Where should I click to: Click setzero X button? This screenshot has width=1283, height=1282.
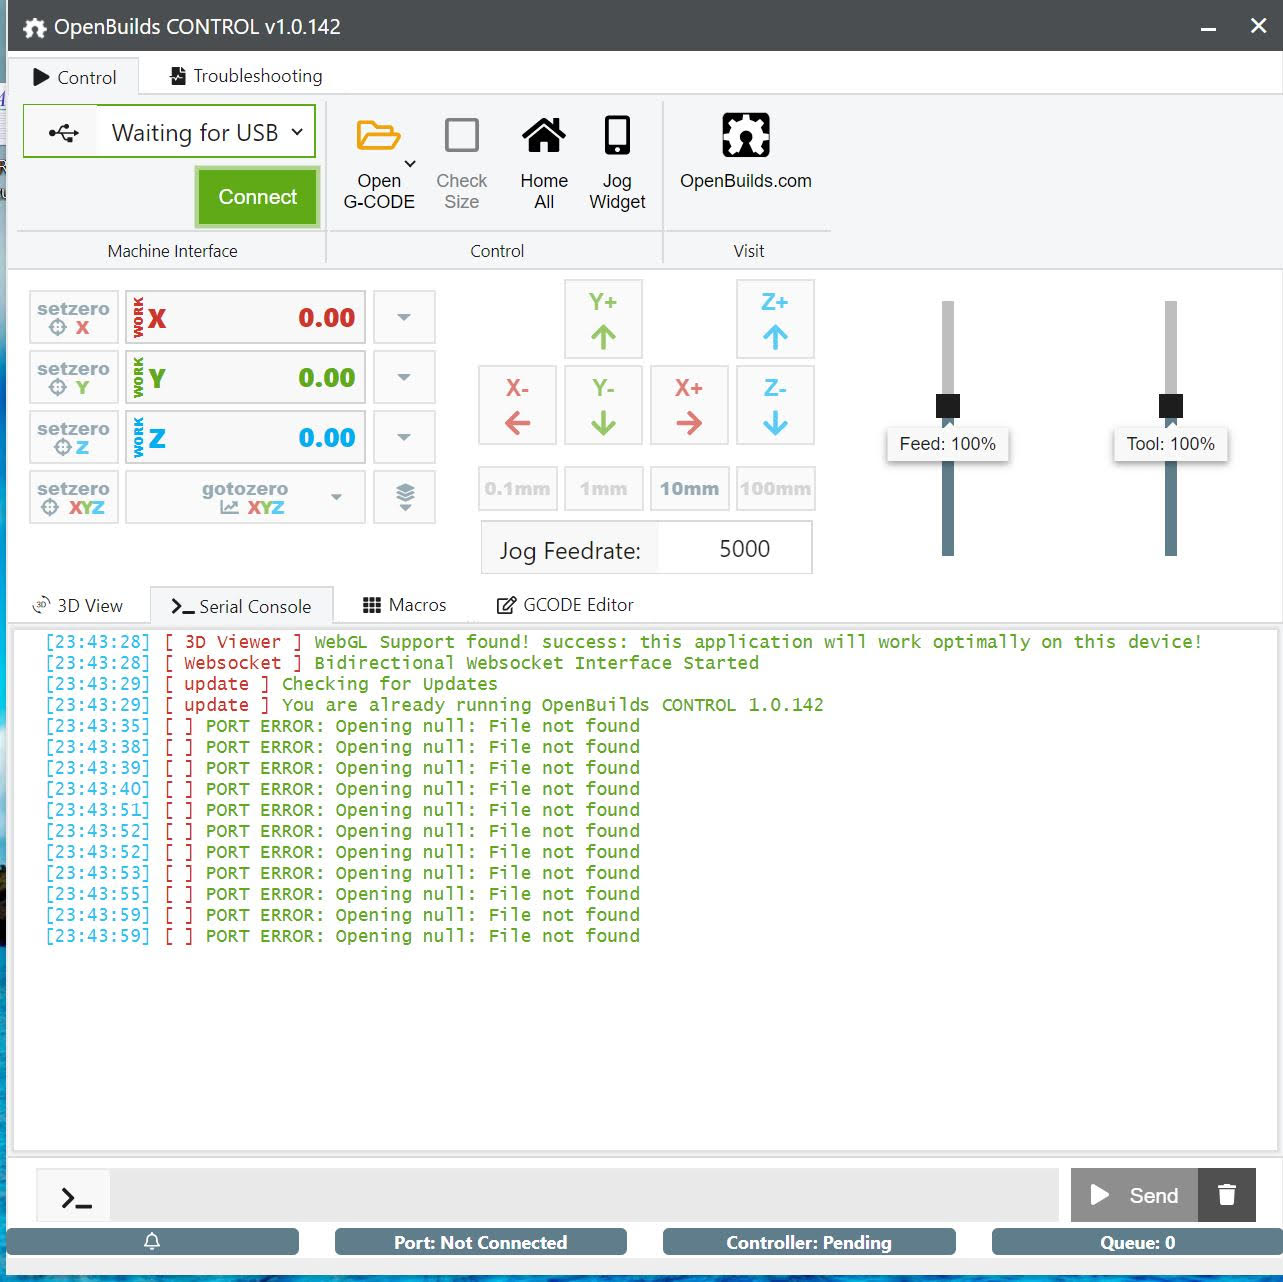point(74,317)
